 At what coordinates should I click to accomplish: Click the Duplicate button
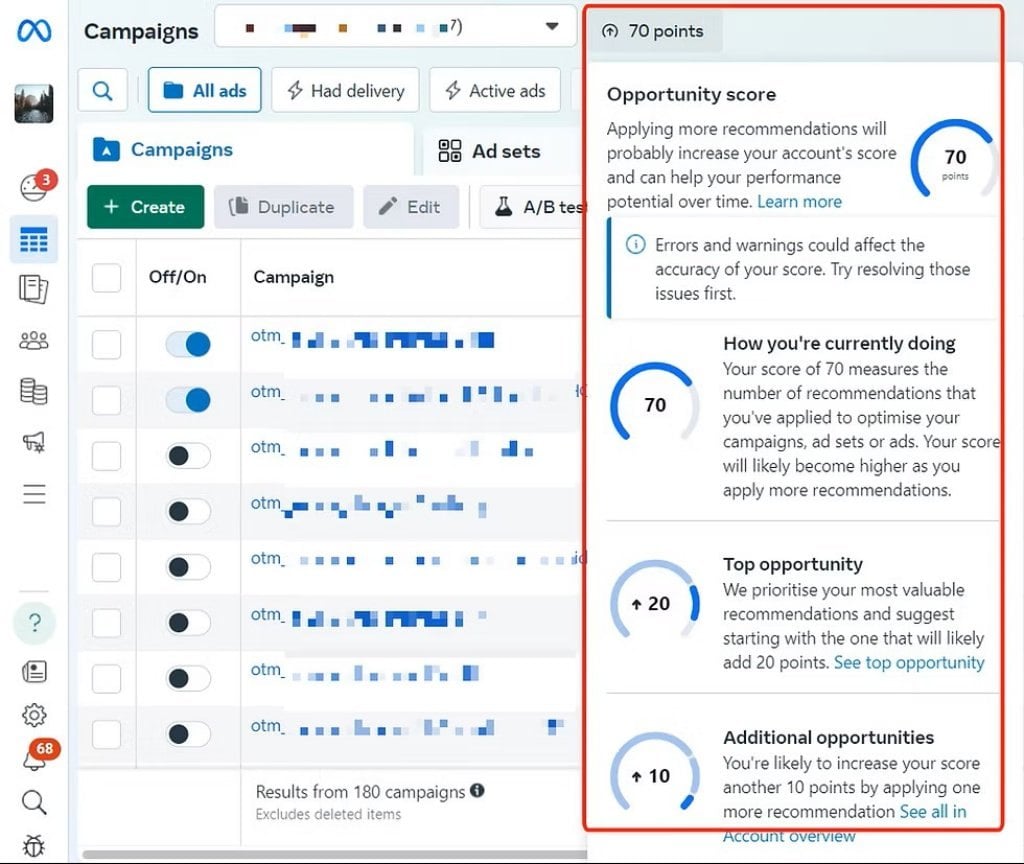(283, 207)
